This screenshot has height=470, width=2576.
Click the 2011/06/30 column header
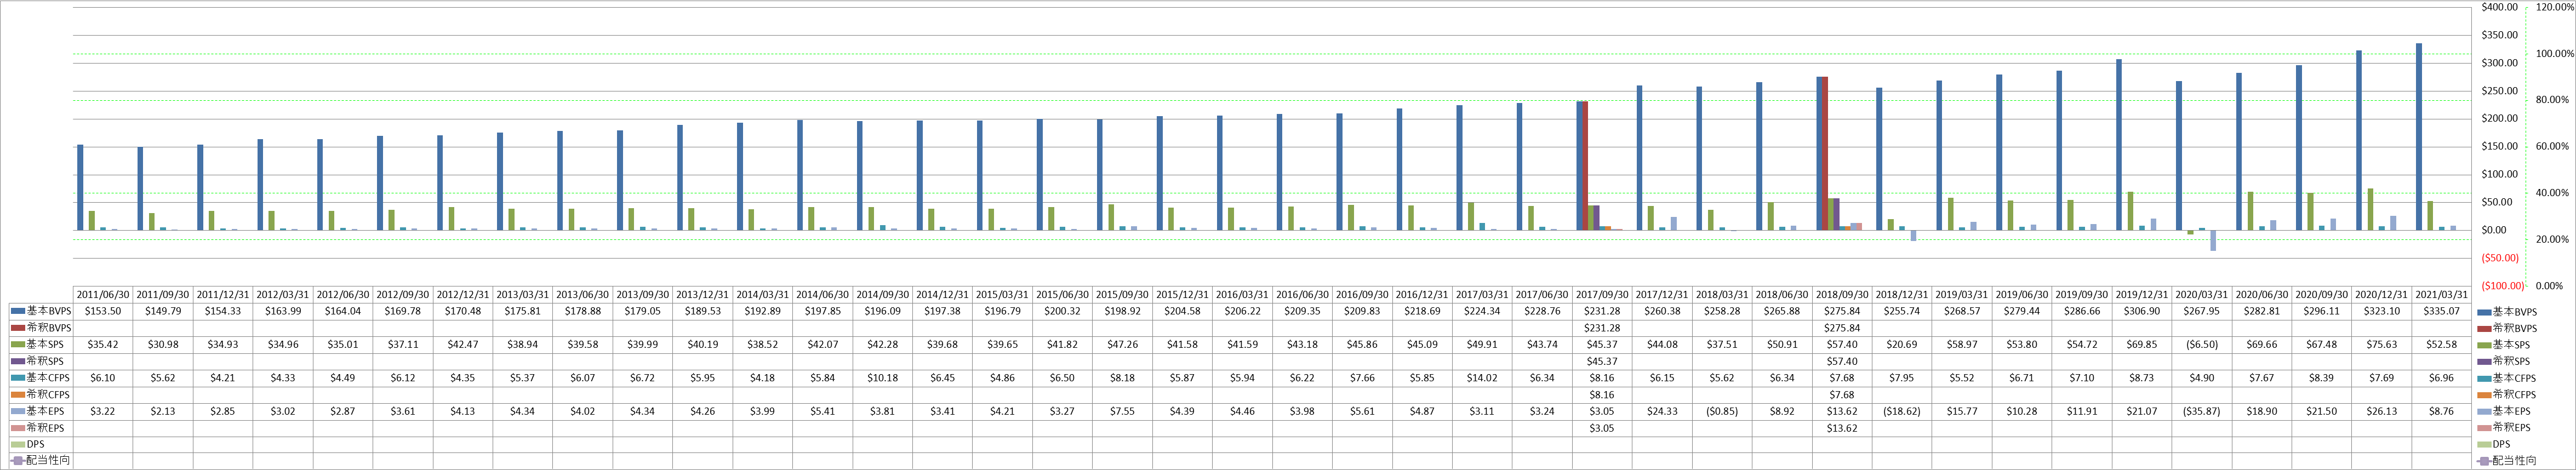[103, 295]
